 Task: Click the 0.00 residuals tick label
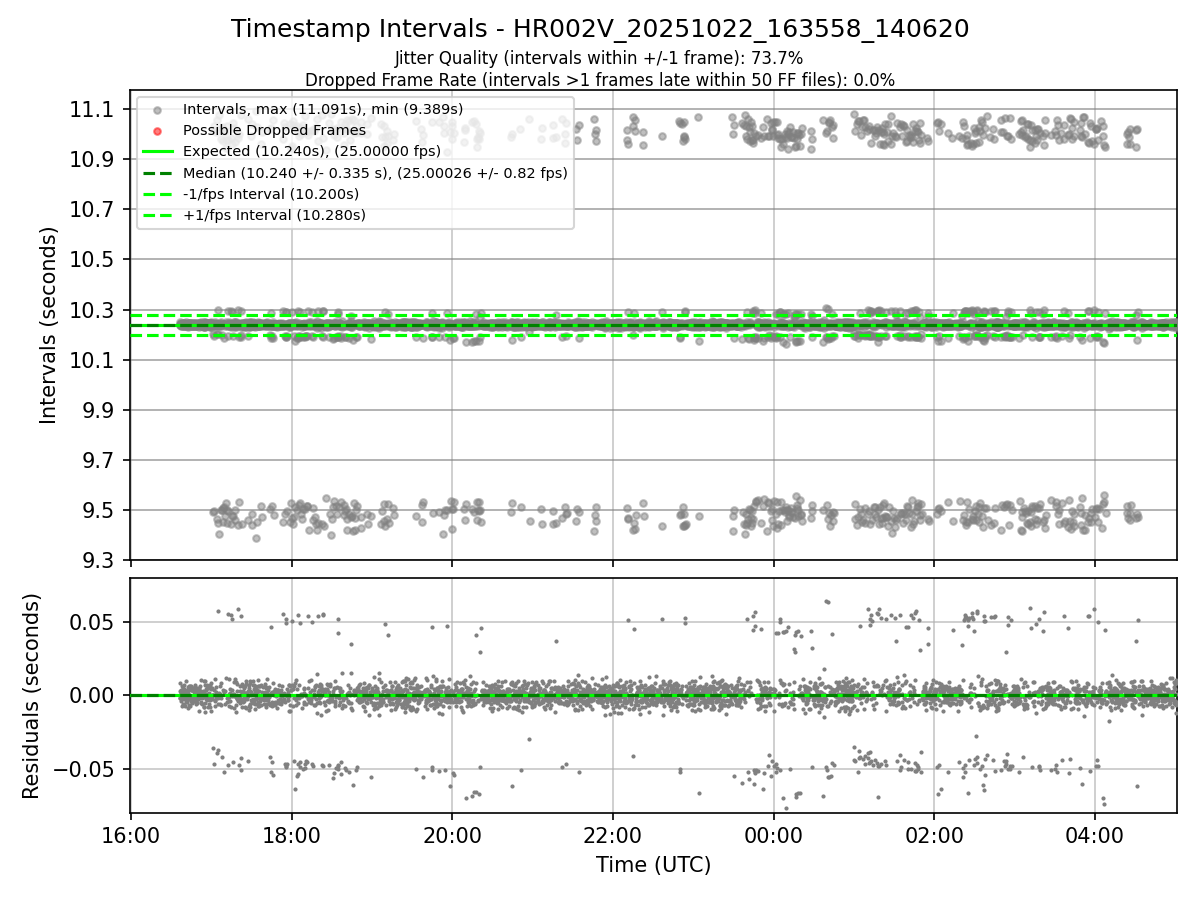tap(93, 696)
